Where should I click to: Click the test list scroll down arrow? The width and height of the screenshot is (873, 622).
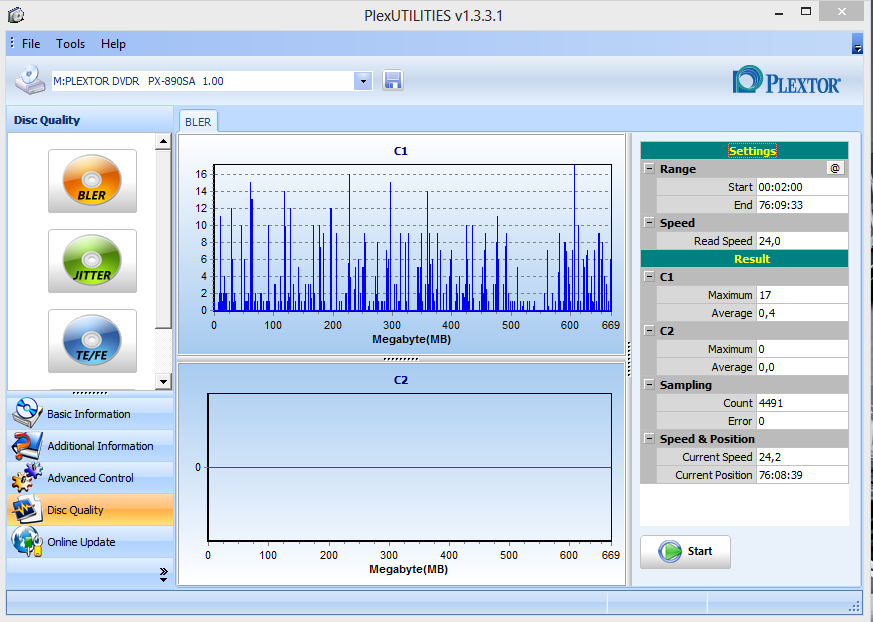(163, 381)
